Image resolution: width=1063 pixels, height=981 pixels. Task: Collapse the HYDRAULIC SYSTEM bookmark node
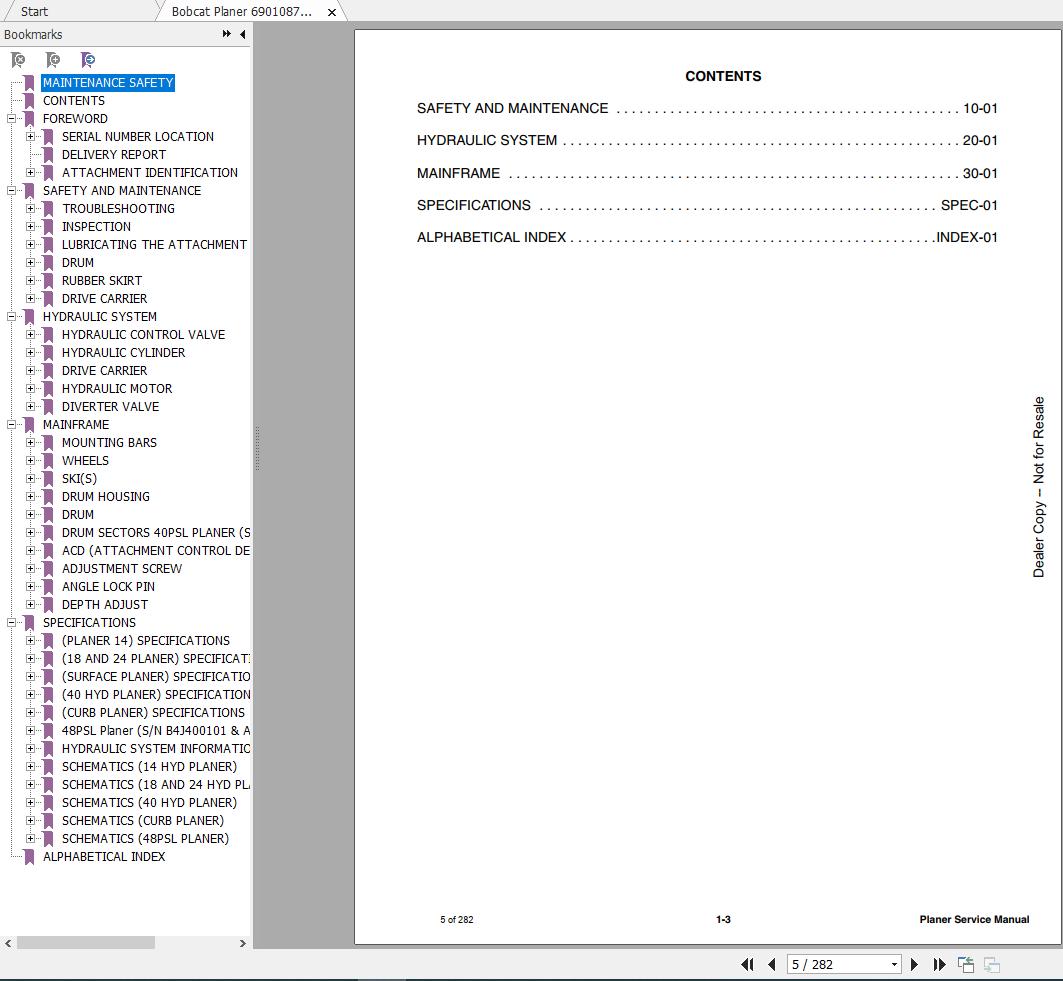coord(12,317)
